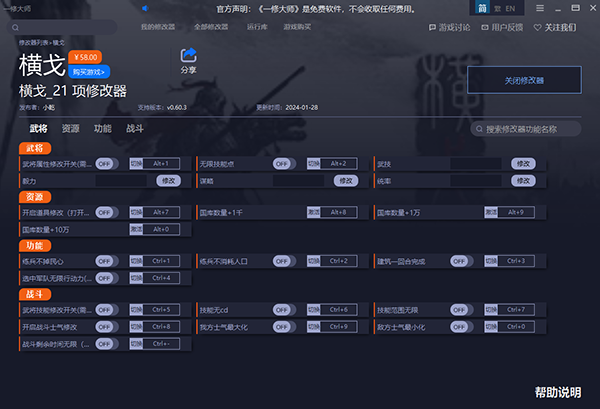600x409 pixels.
Task: Click the 统率 value input field
Action: [476, 181]
